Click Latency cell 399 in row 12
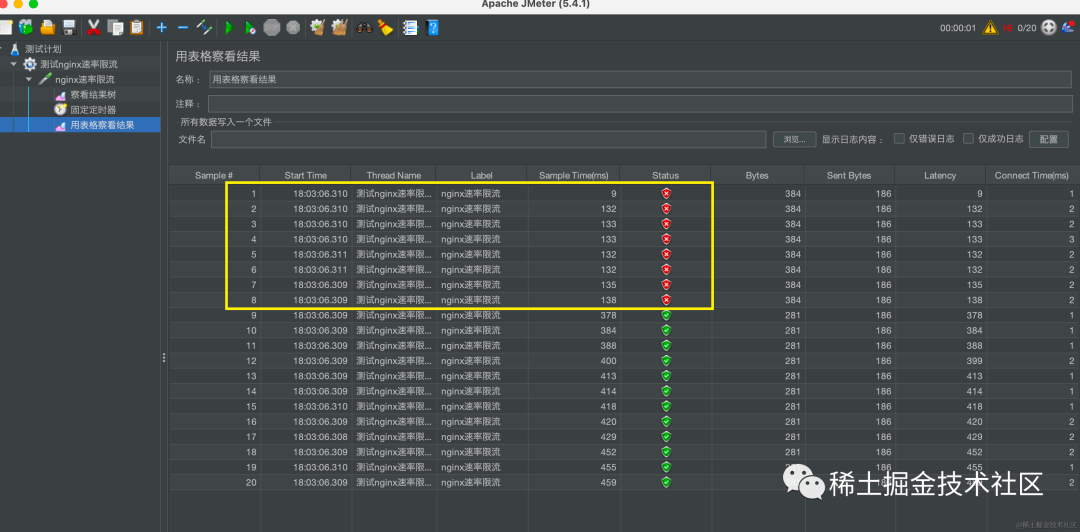Screen dimensions: 1080x532 tap(973, 360)
